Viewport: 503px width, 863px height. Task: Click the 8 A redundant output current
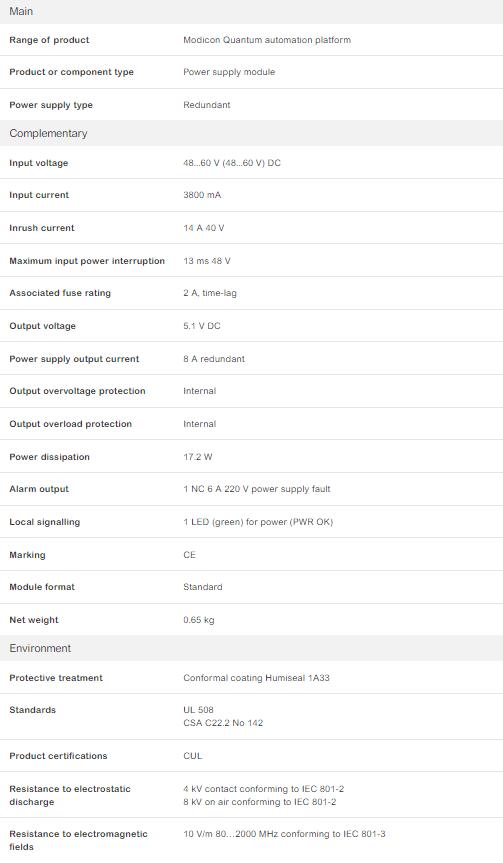214,359
